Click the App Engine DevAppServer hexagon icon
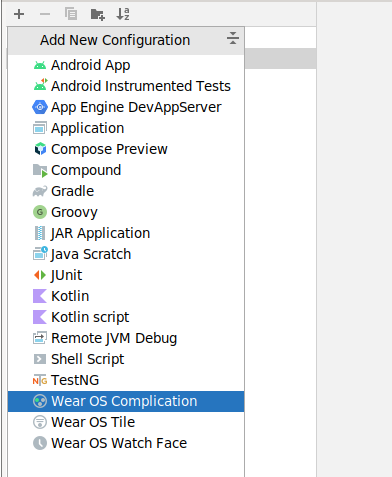Screen dimensions: 392x477 [40, 107]
